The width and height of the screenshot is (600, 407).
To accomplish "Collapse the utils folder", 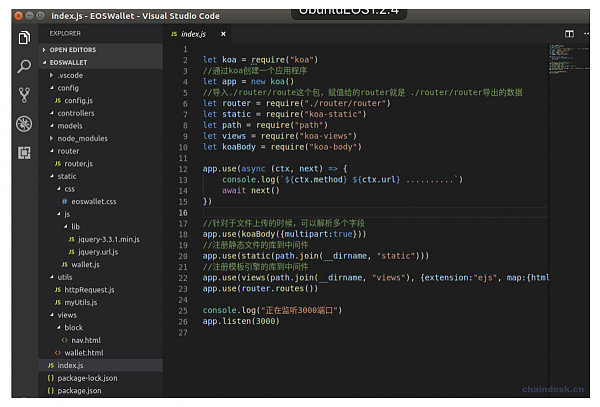I will pos(101,277).
